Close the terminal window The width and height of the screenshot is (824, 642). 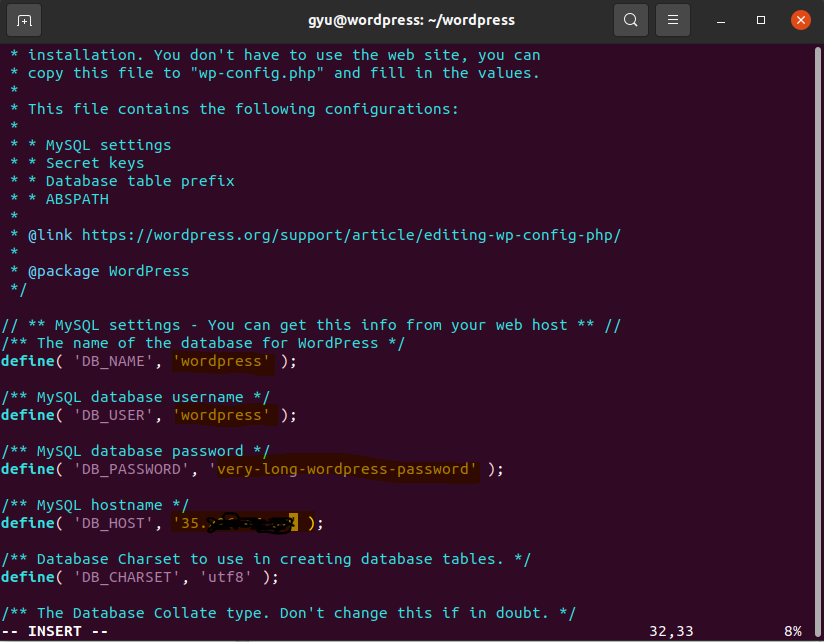(800, 20)
